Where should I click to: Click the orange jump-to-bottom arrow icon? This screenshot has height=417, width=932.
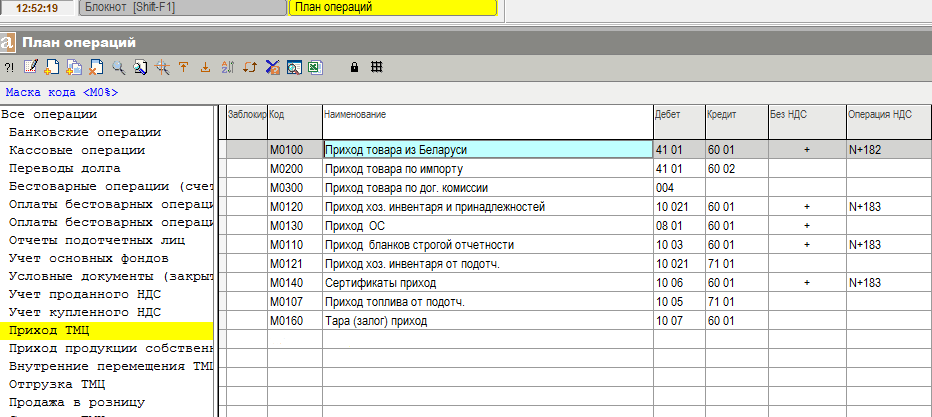point(206,68)
